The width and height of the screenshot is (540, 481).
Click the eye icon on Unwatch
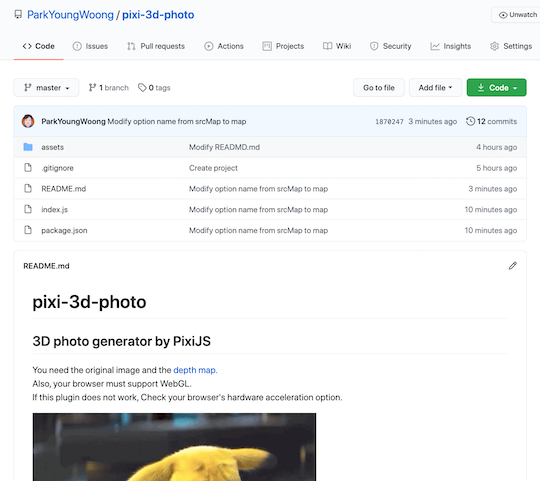coord(503,15)
